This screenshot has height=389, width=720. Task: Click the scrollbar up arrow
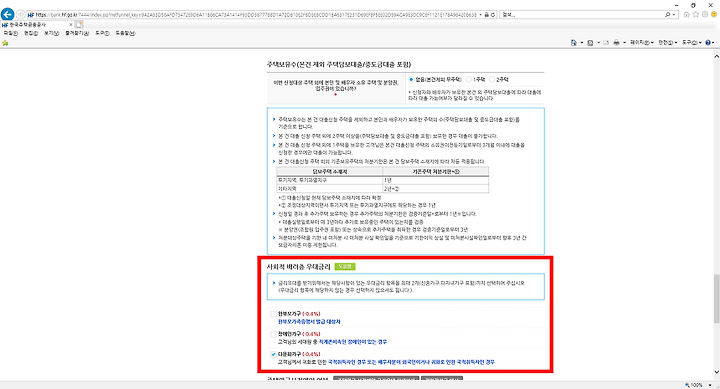coord(716,56)
